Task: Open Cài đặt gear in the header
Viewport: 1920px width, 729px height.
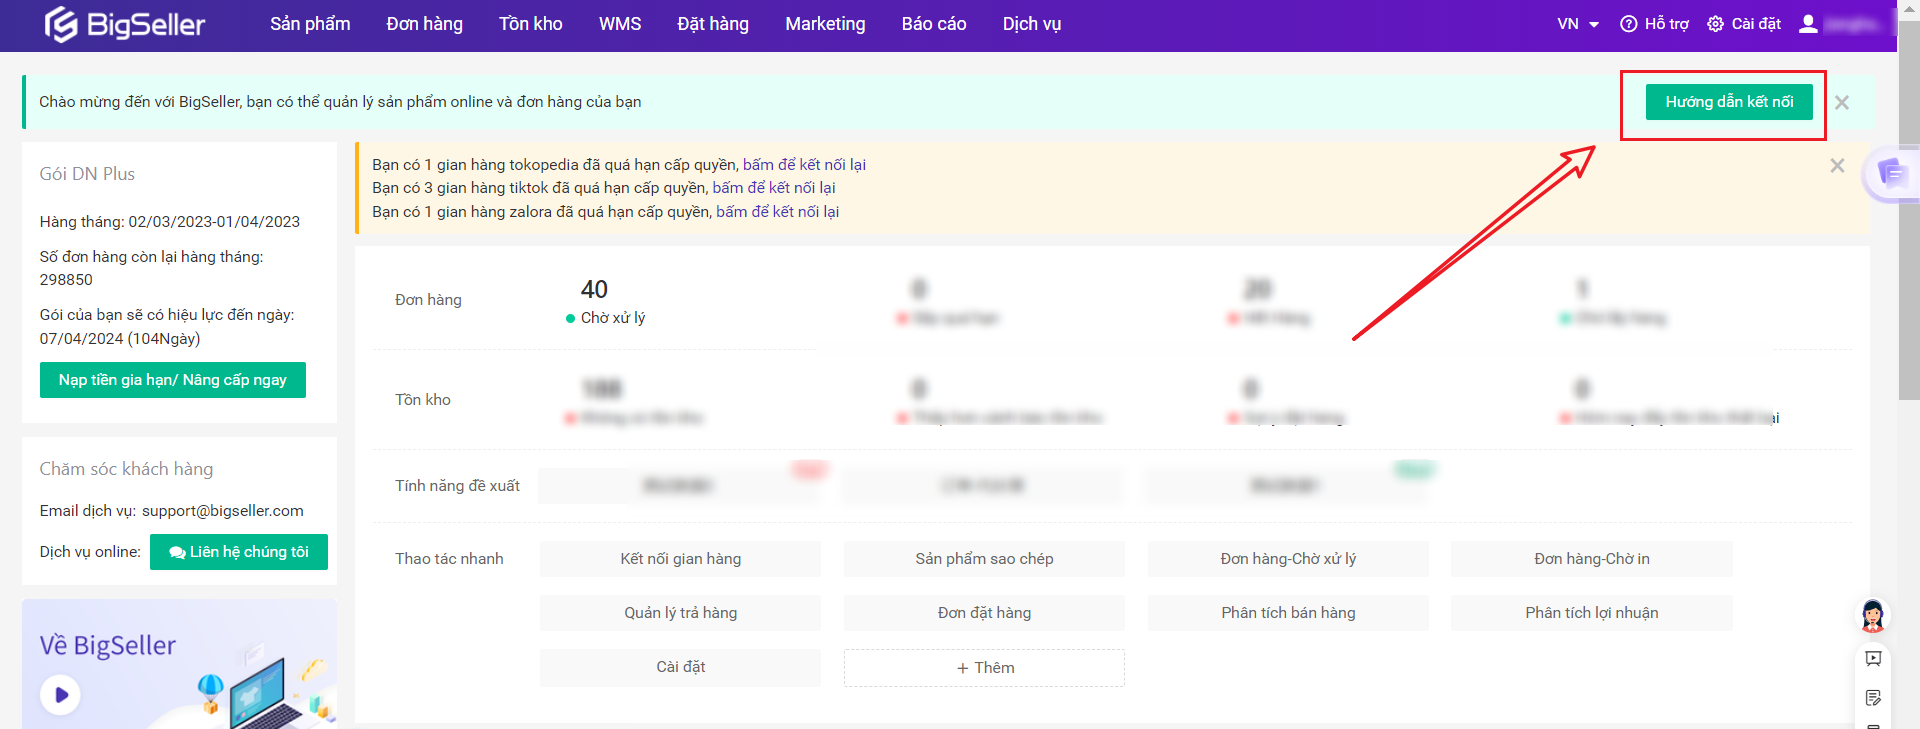Action: coord(1744,24)
